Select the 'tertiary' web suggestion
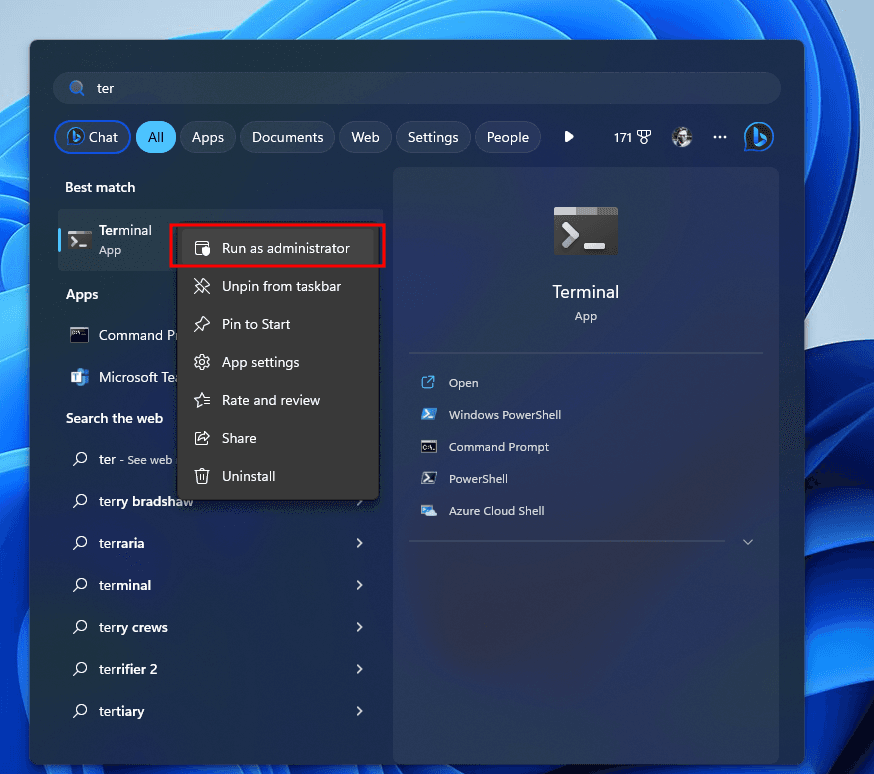The width and height of the screenshot is (874, 774). pos(220,711)
